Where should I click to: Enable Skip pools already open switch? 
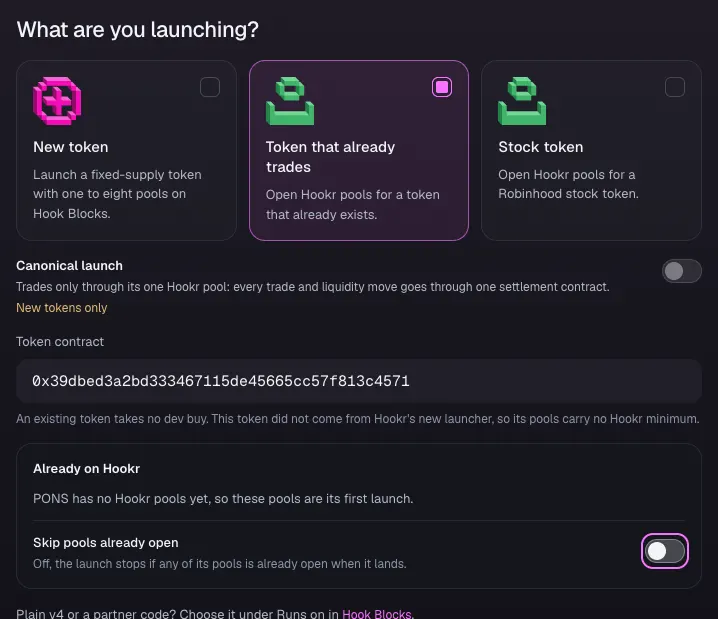665,551
